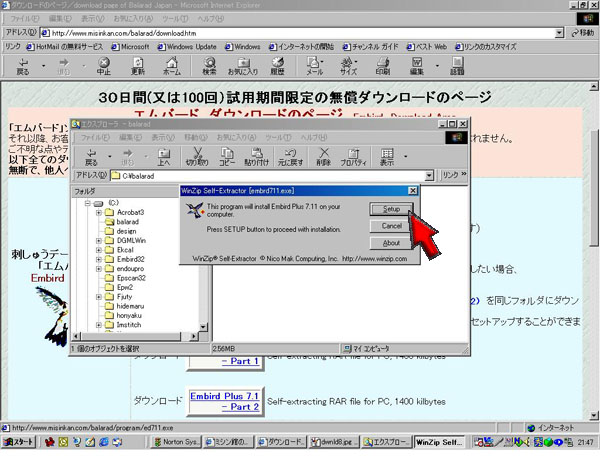Screen dimensions: 600x456
Task: Click the Home icon in Internet Explorer toolbar
Action: pos(172,66)
